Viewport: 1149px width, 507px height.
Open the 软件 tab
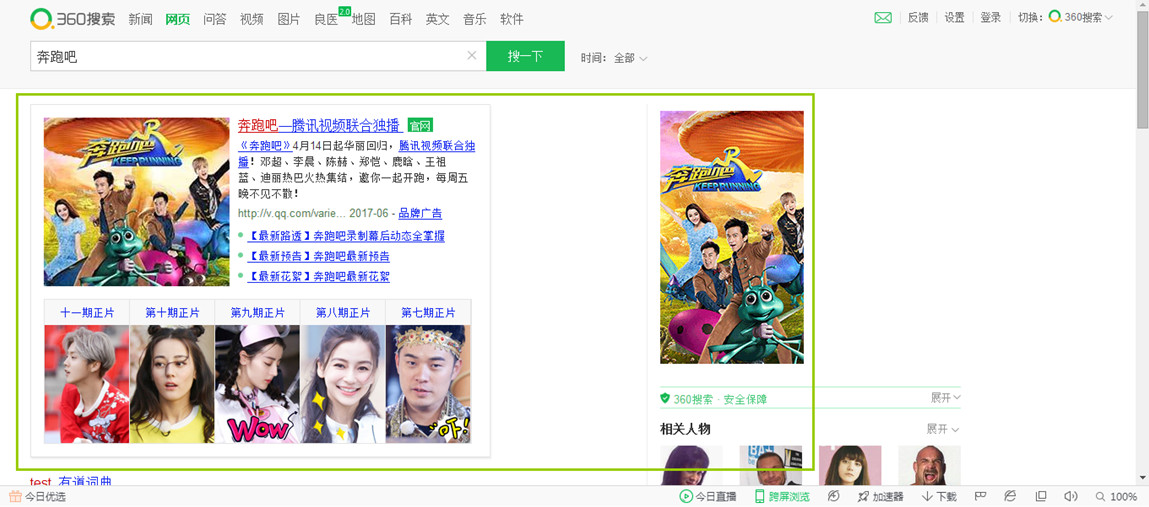click(x=511, y=20)
